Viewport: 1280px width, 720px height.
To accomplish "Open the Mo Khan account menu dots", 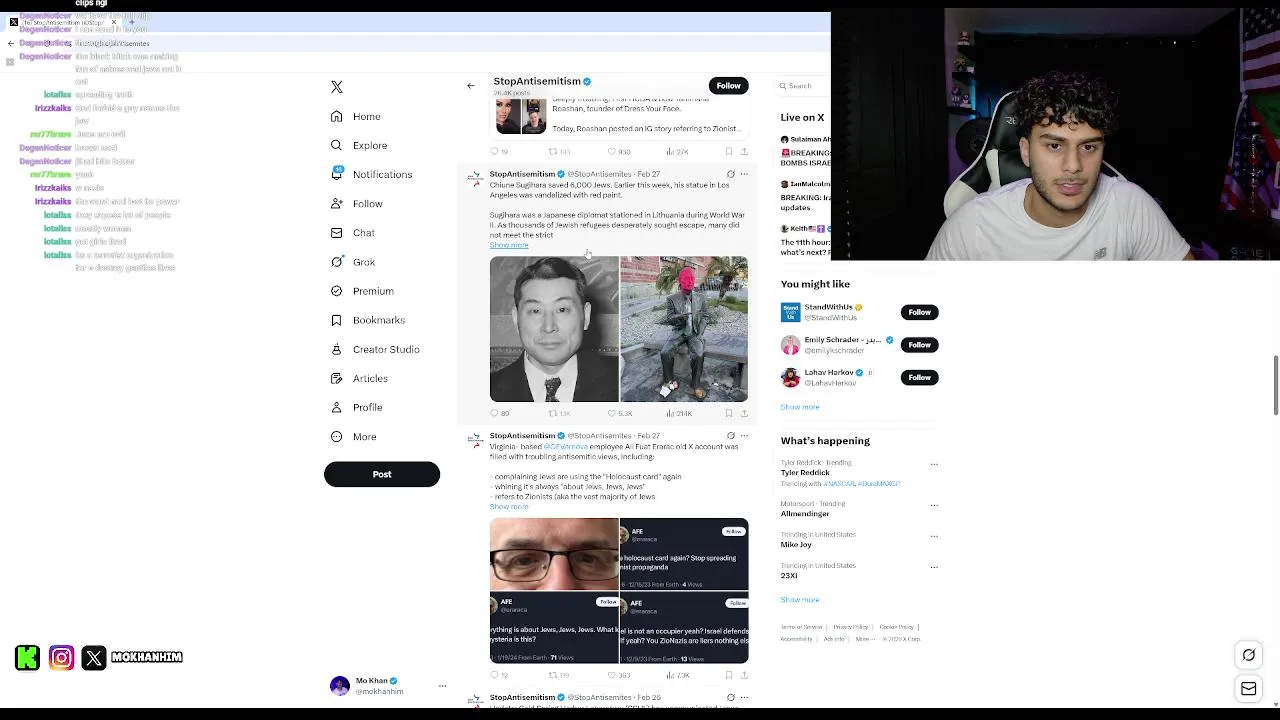I will click(442, 686).
